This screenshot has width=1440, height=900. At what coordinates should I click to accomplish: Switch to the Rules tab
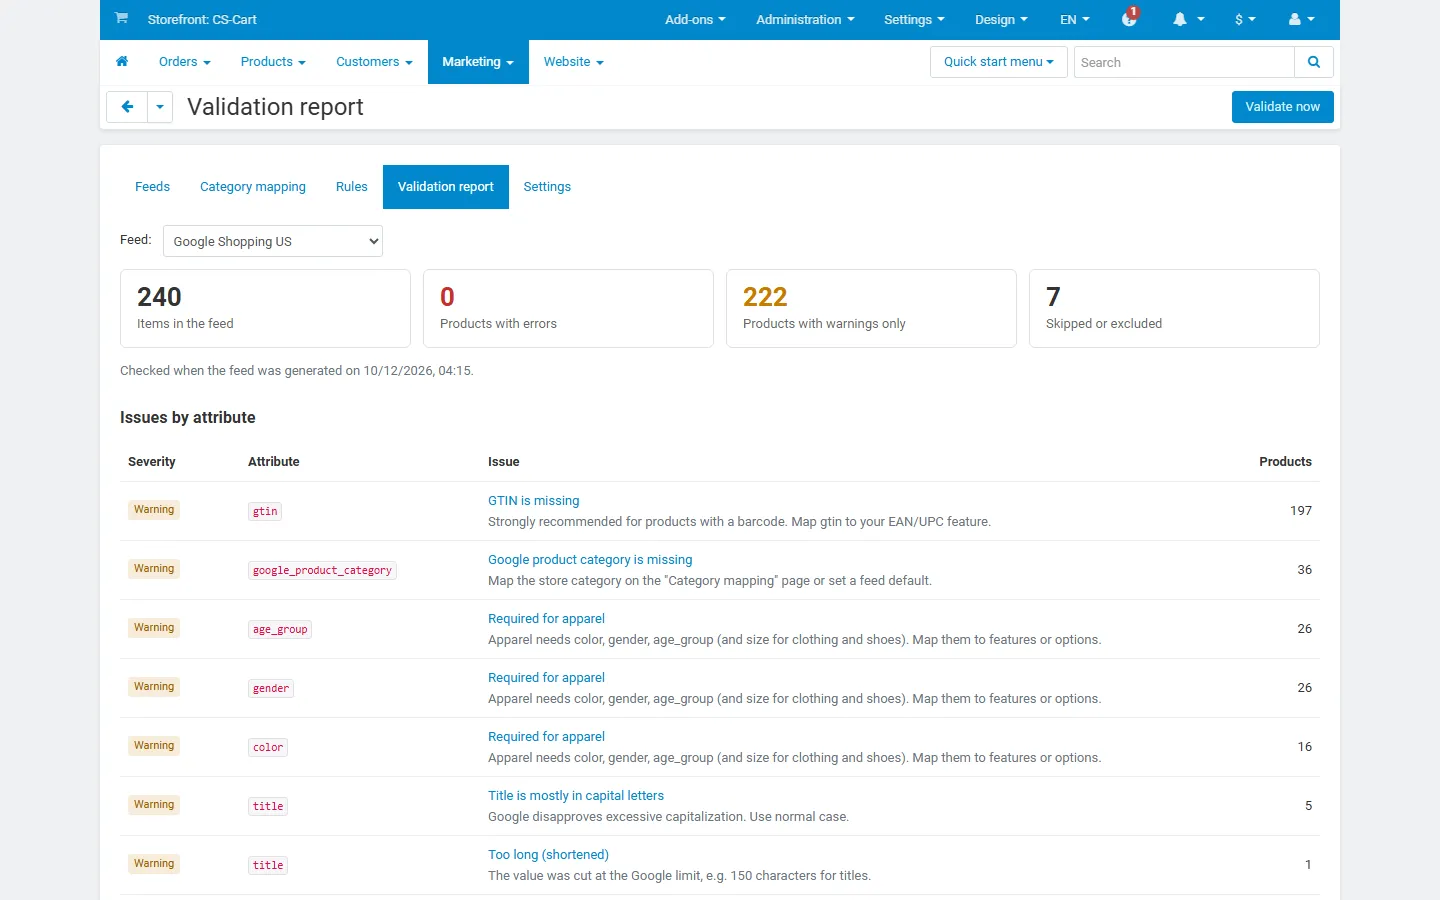pyautogui.click(x=352, y=187)
